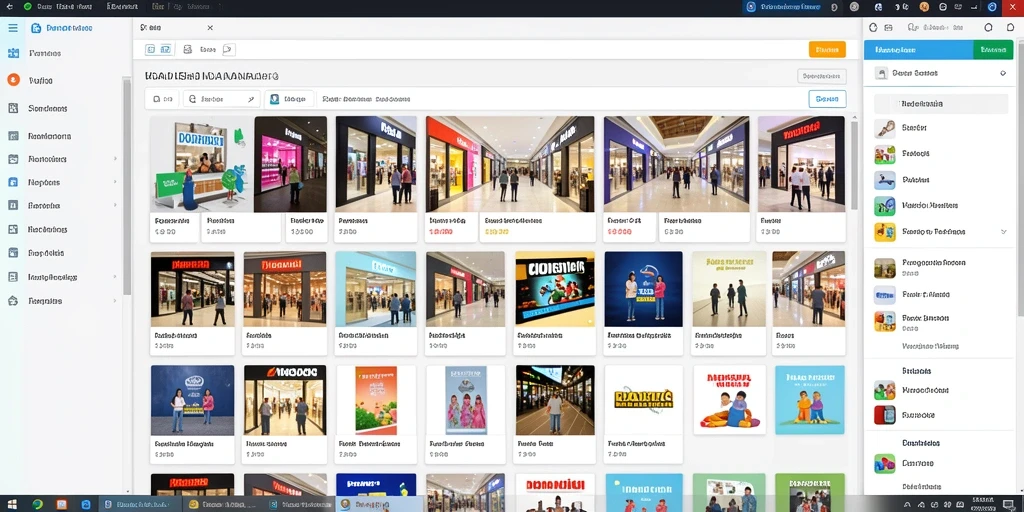The width and height of the screenshot is (1024, 512).
Task: Select the grid view icon in the toolbar
Action: tap(151, 50)
